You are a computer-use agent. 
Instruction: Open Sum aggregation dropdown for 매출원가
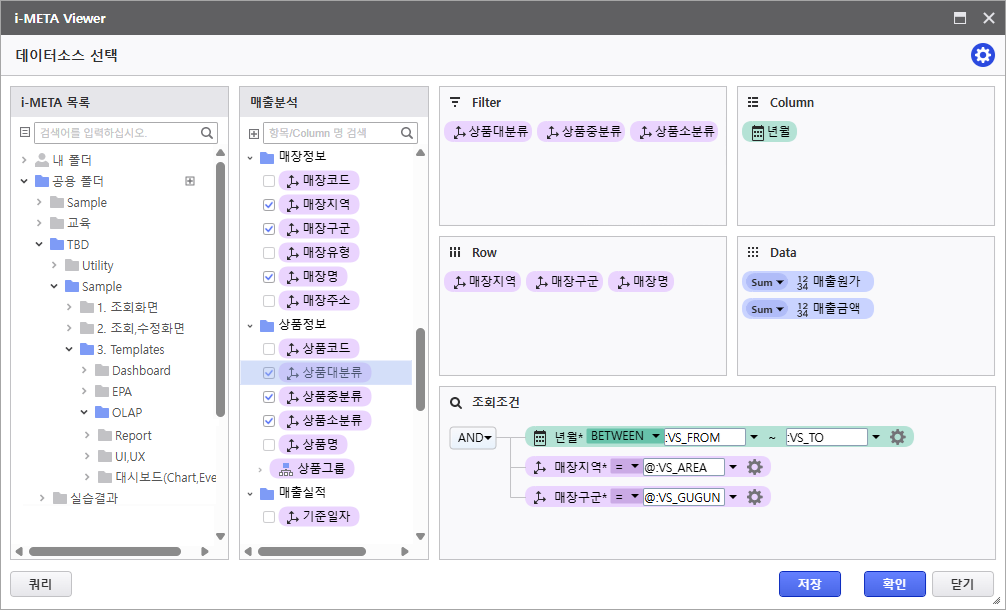pos(767,282)
